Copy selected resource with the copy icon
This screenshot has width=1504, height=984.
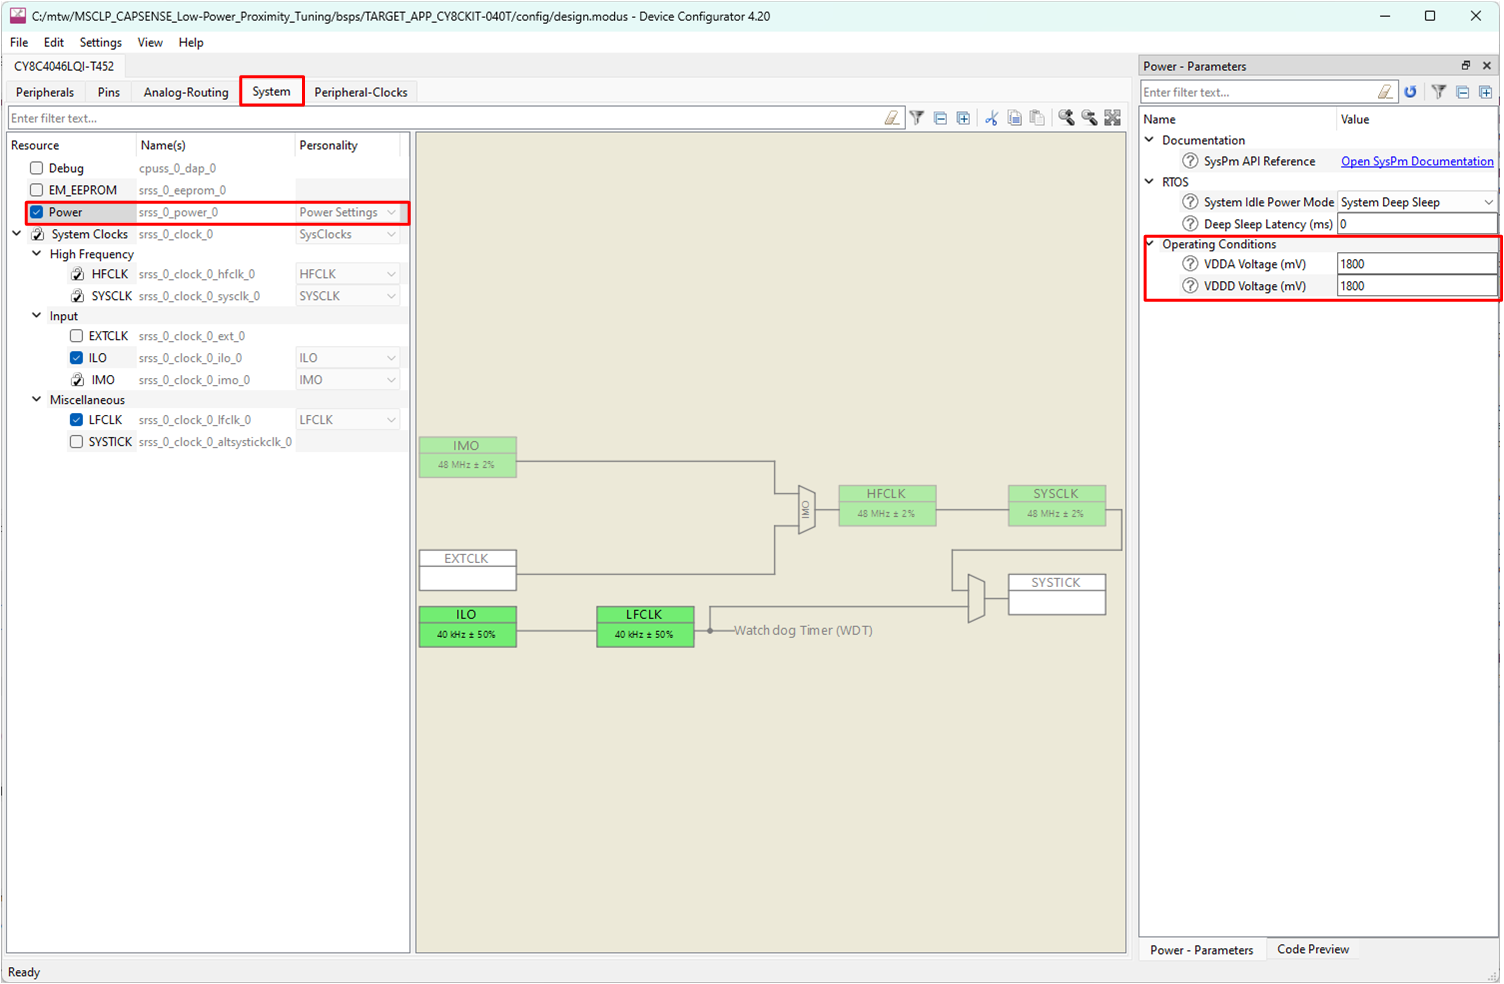point(1014,118)
